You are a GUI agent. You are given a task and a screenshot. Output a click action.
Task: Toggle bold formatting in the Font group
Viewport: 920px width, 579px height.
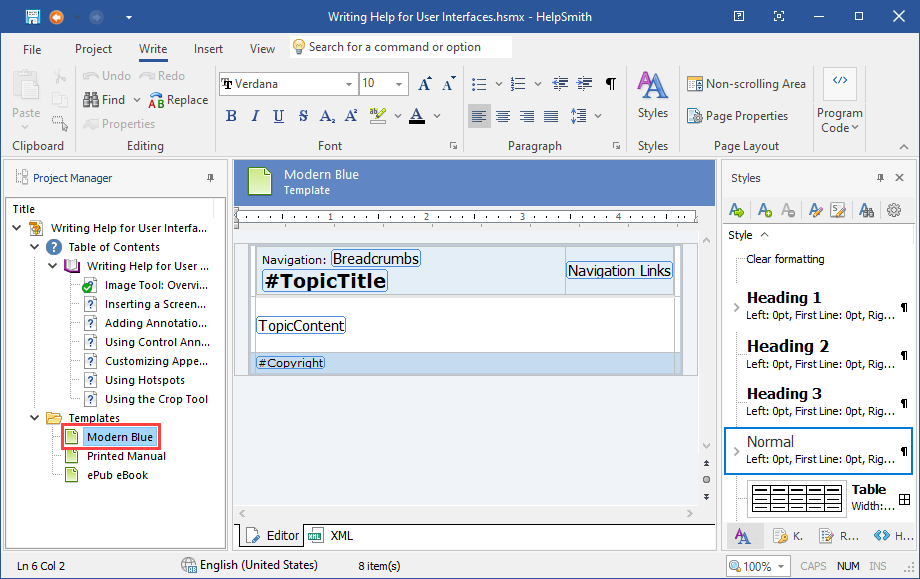coord(231,116)
